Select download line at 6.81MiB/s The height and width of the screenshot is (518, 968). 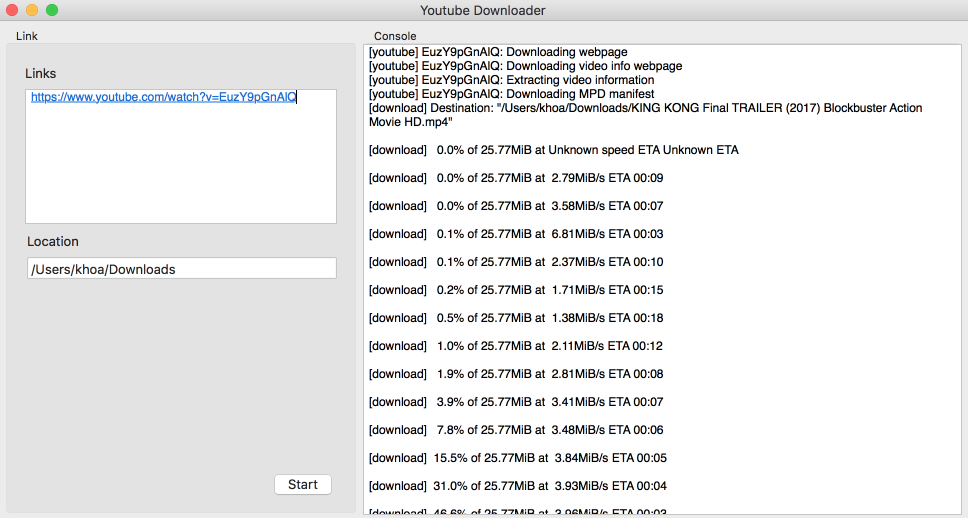click(515, 234)
